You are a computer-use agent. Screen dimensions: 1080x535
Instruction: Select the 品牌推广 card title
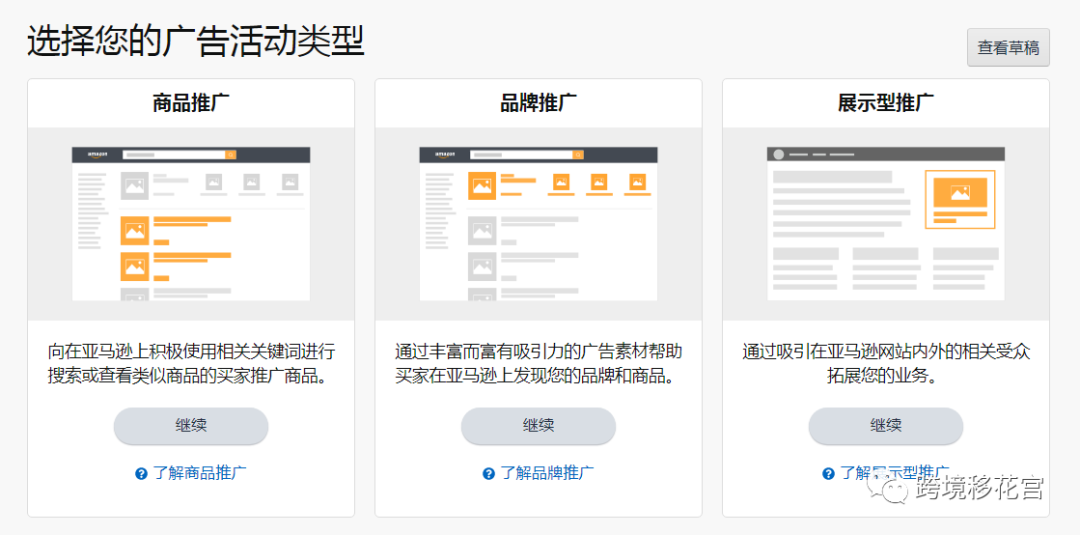click(x=538, y=103)
